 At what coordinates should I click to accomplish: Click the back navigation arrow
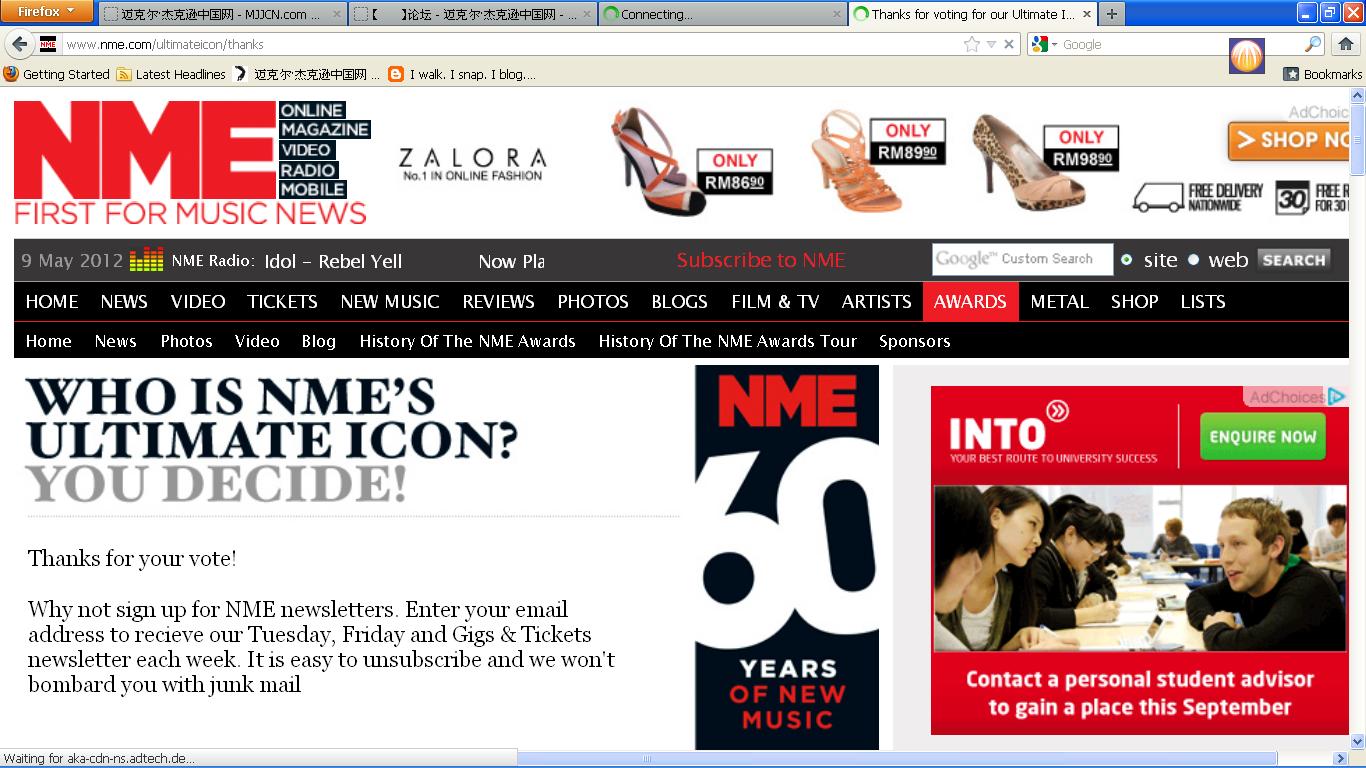pyautogui.click(x=21, y=45)
